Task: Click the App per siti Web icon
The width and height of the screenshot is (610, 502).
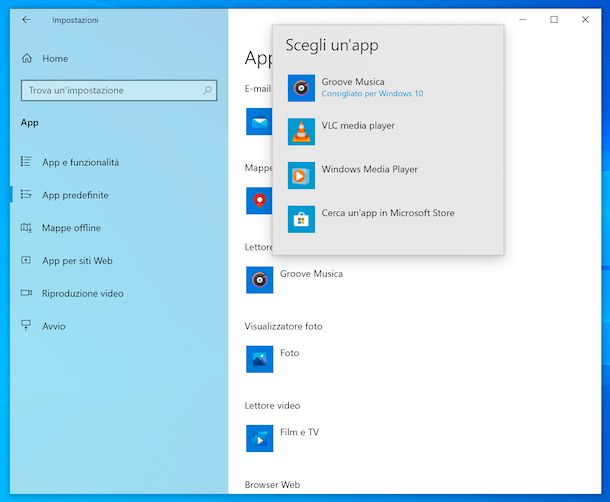Action: click(x=26, y=260)
